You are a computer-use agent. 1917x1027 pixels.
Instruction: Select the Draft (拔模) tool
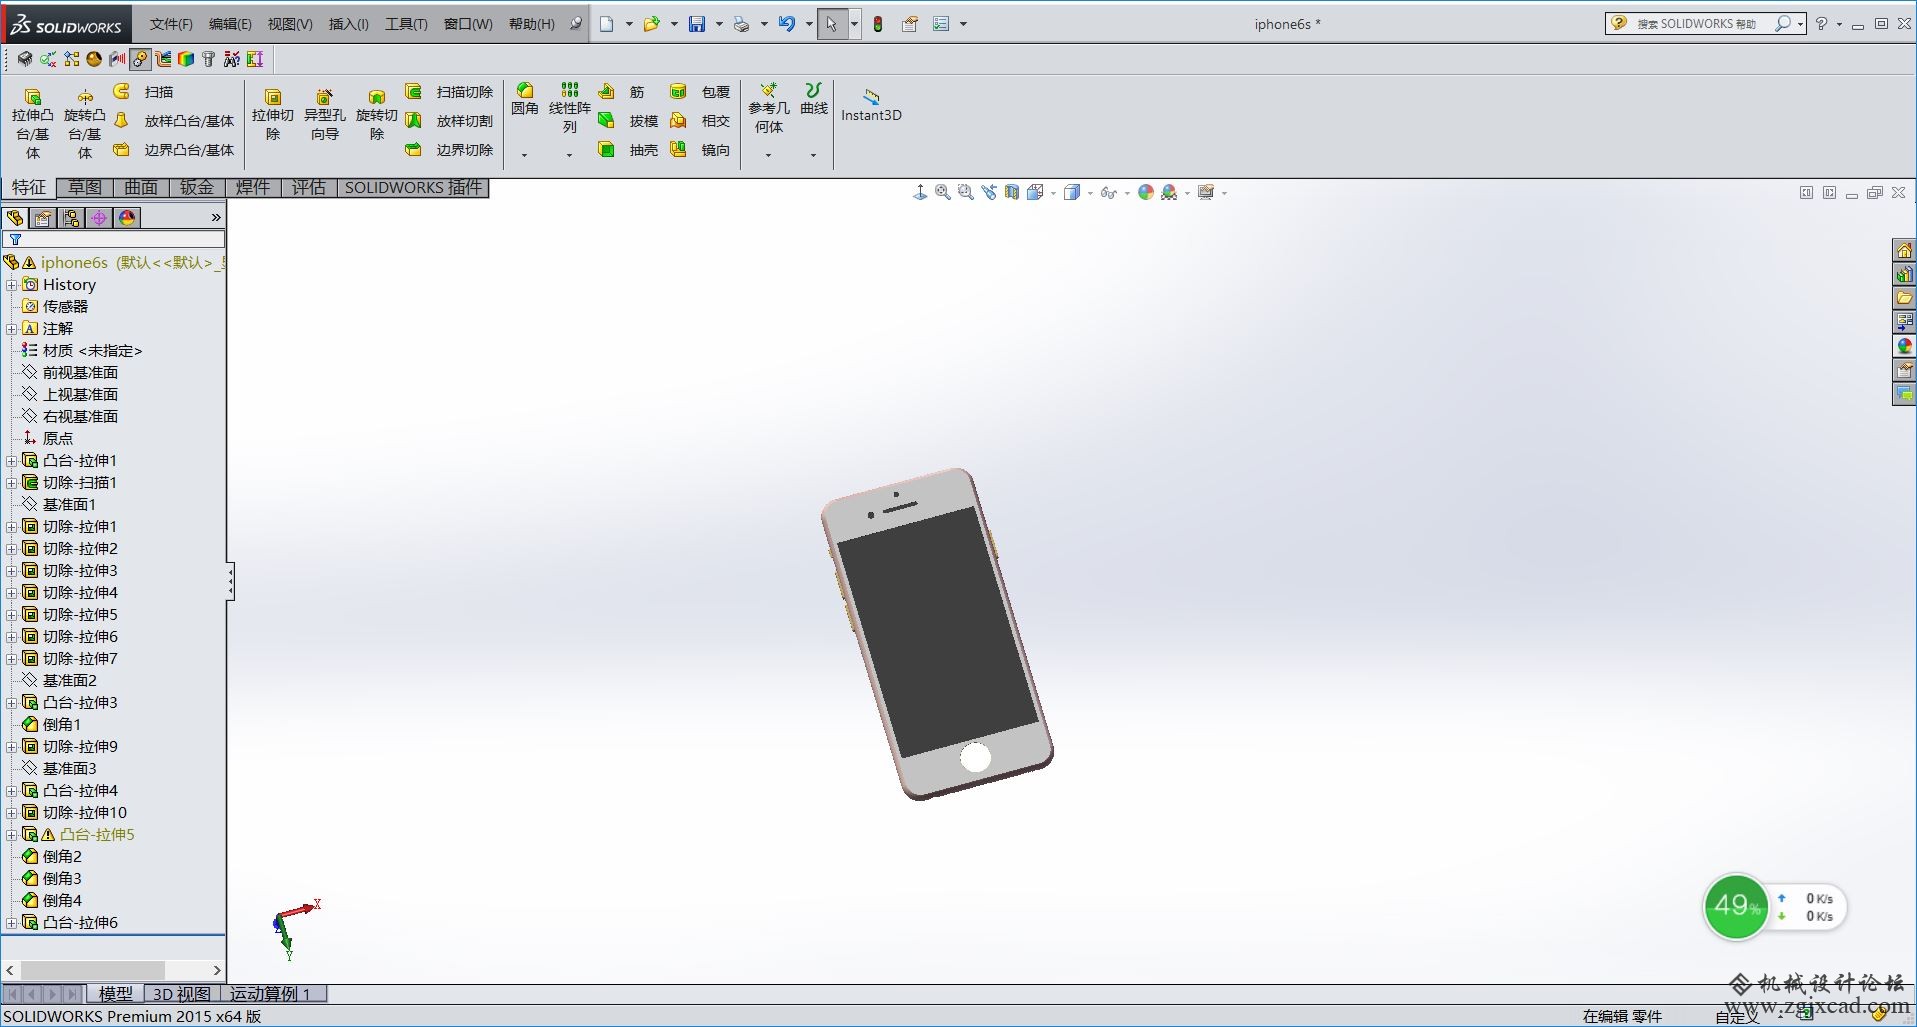tap(628, 121)
